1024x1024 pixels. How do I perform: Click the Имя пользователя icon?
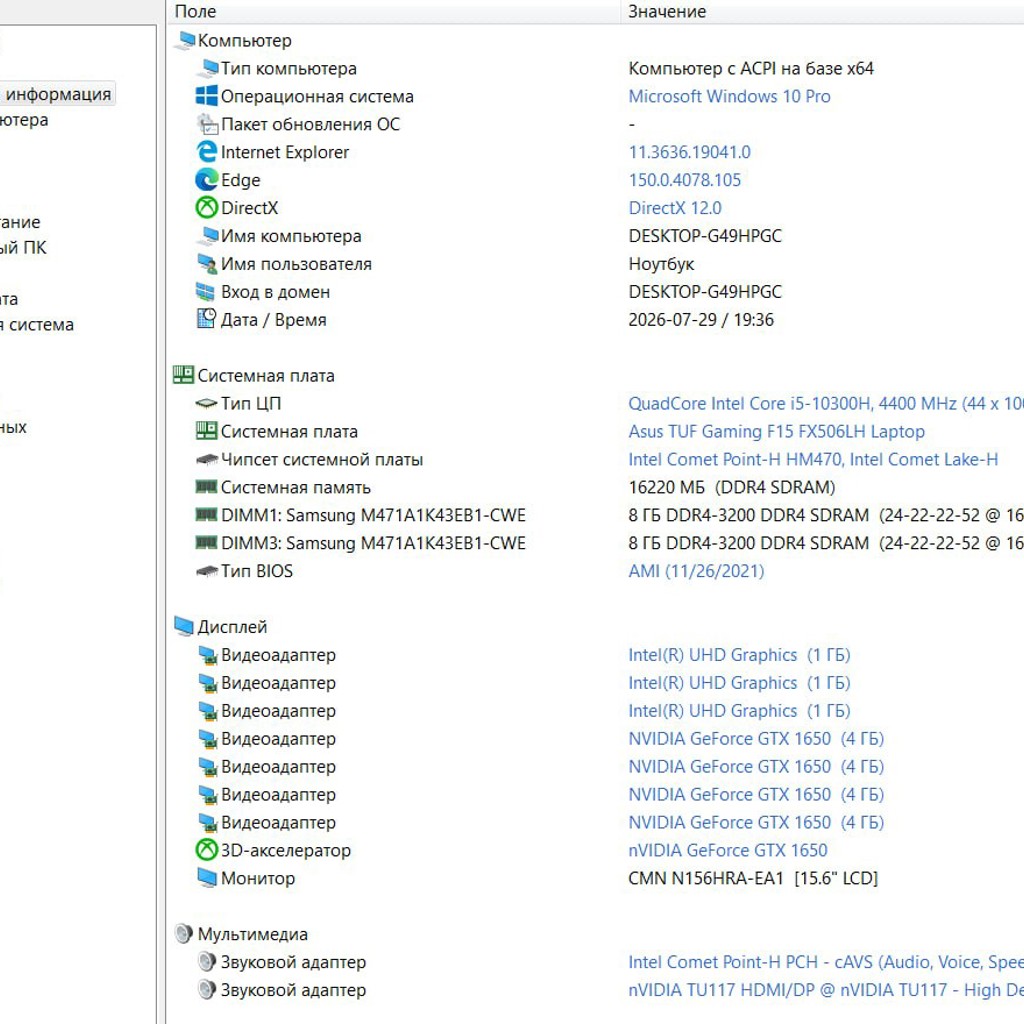coord(207,264)
